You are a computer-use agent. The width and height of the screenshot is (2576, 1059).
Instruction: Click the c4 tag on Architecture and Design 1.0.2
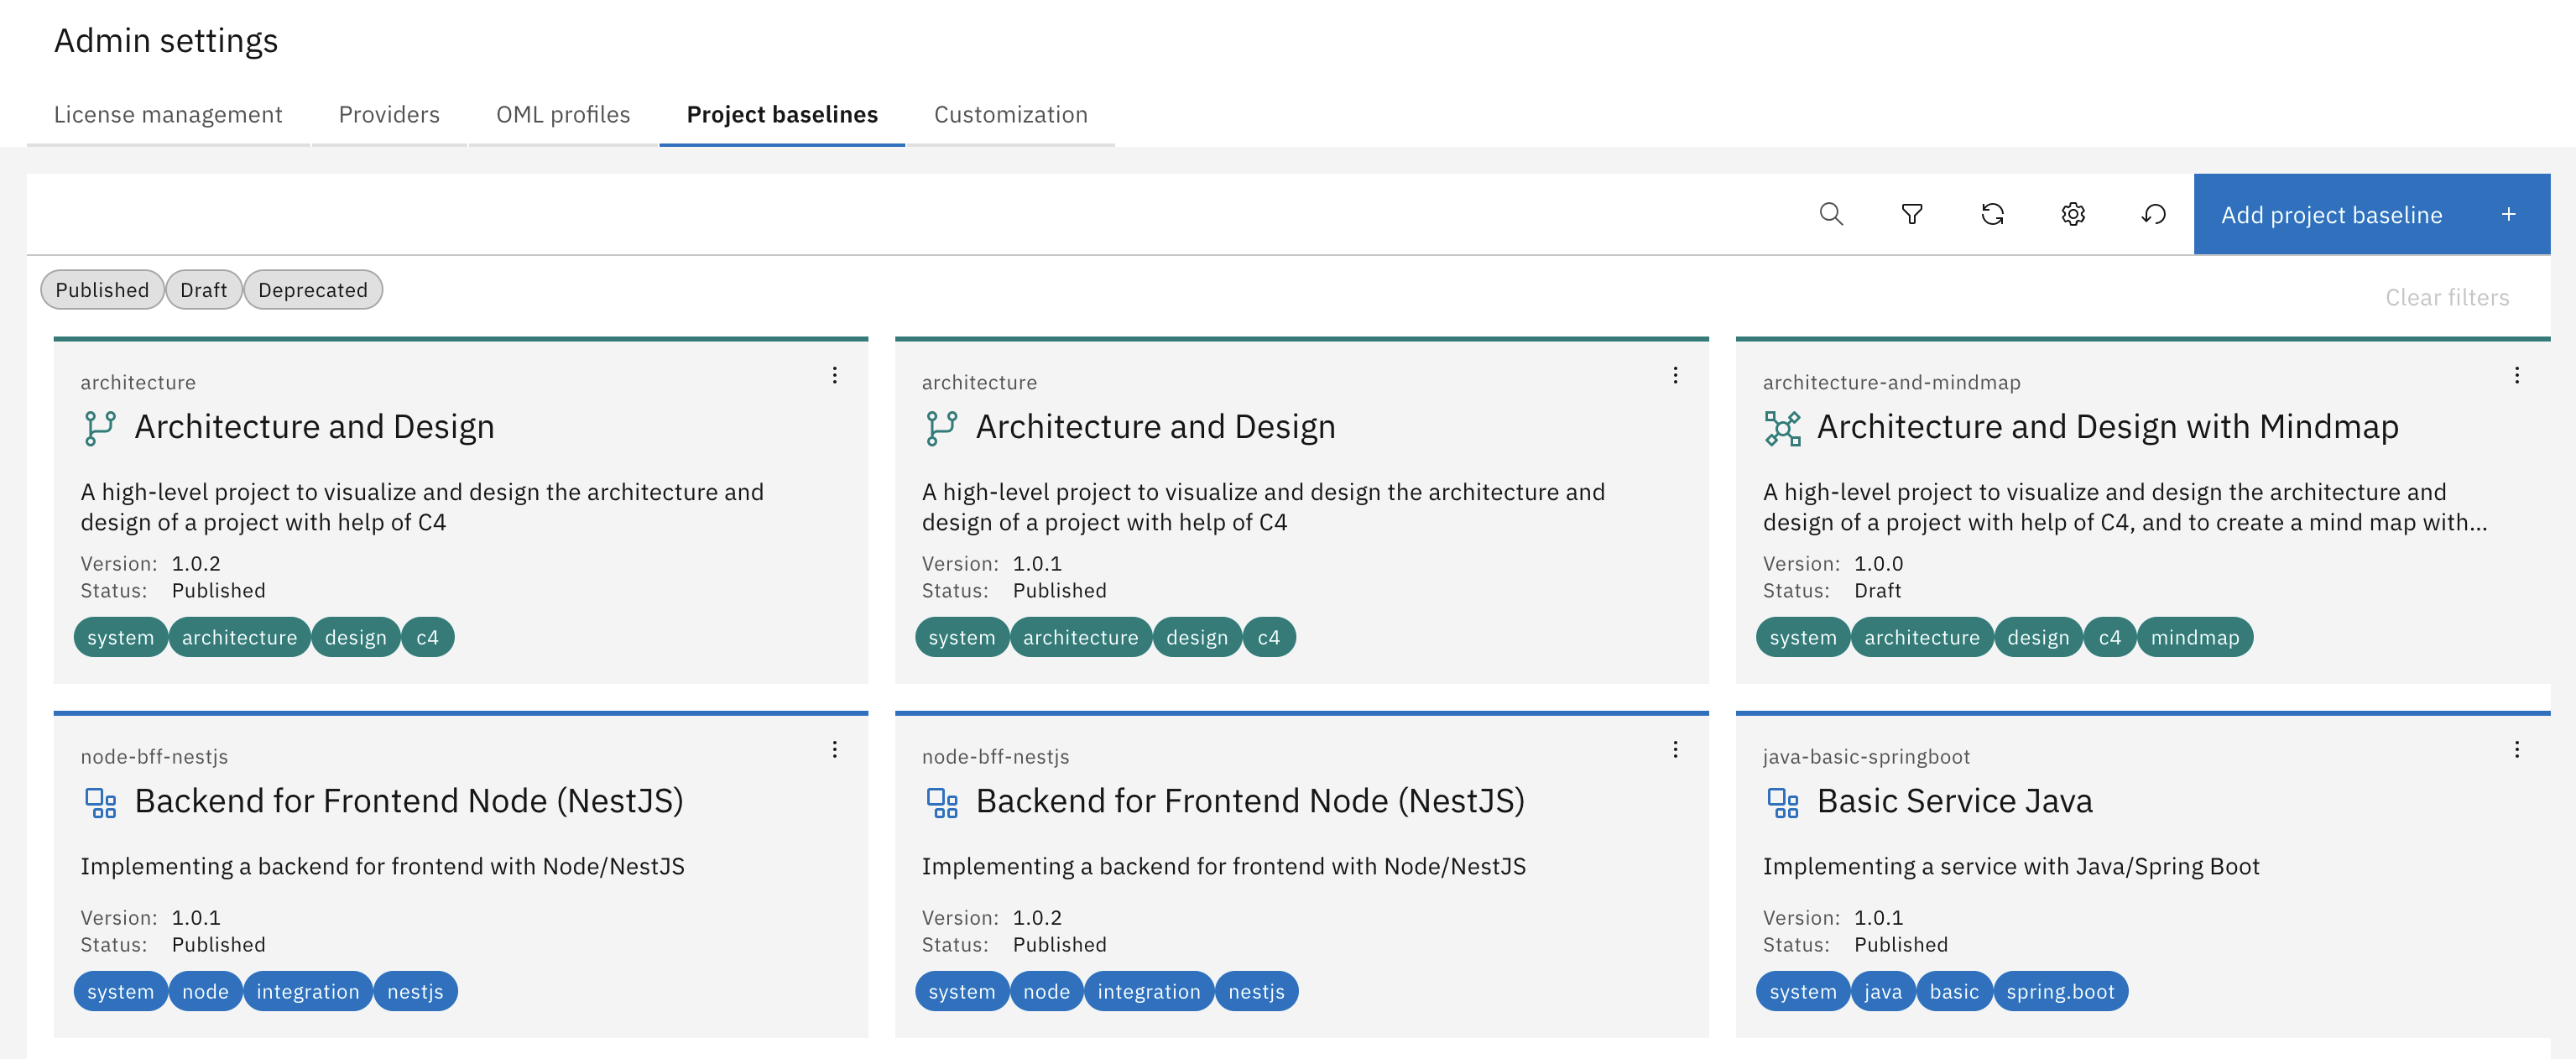click(427, 637)
